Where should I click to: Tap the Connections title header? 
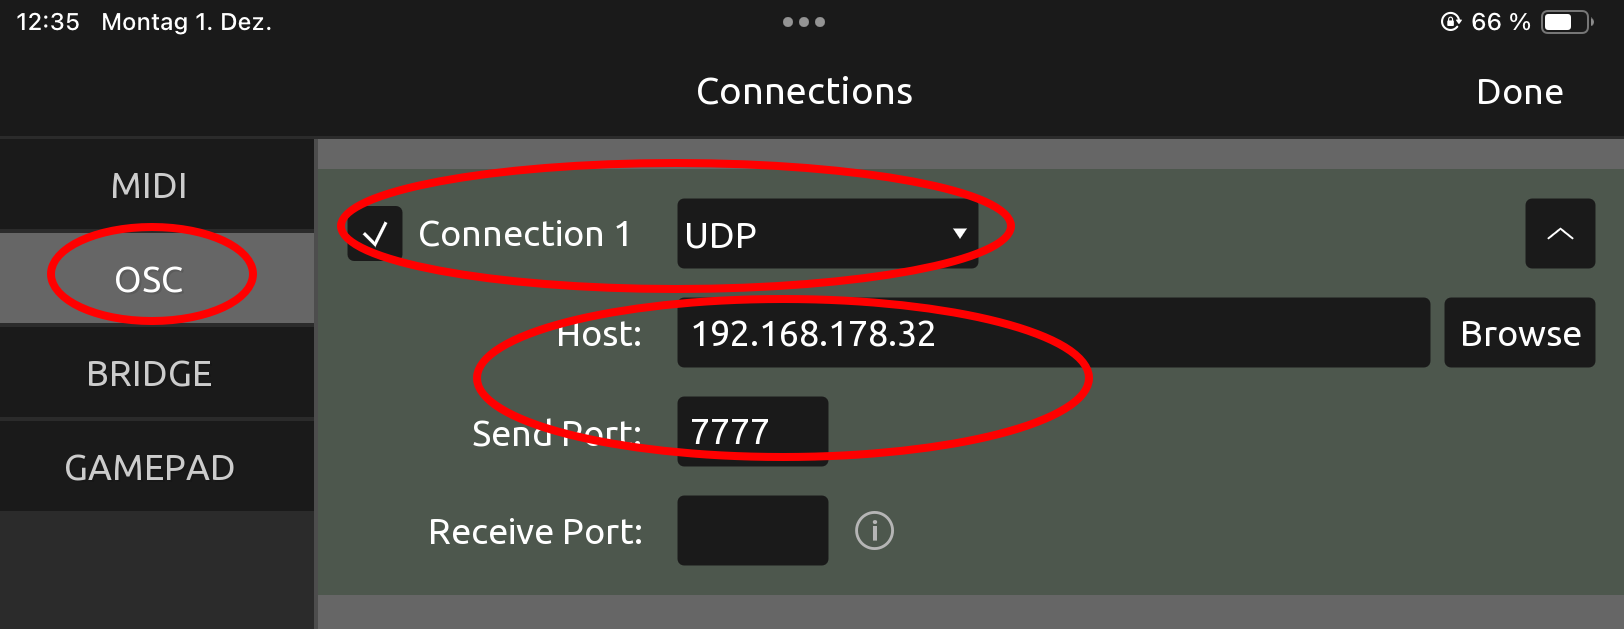point(804,92)
